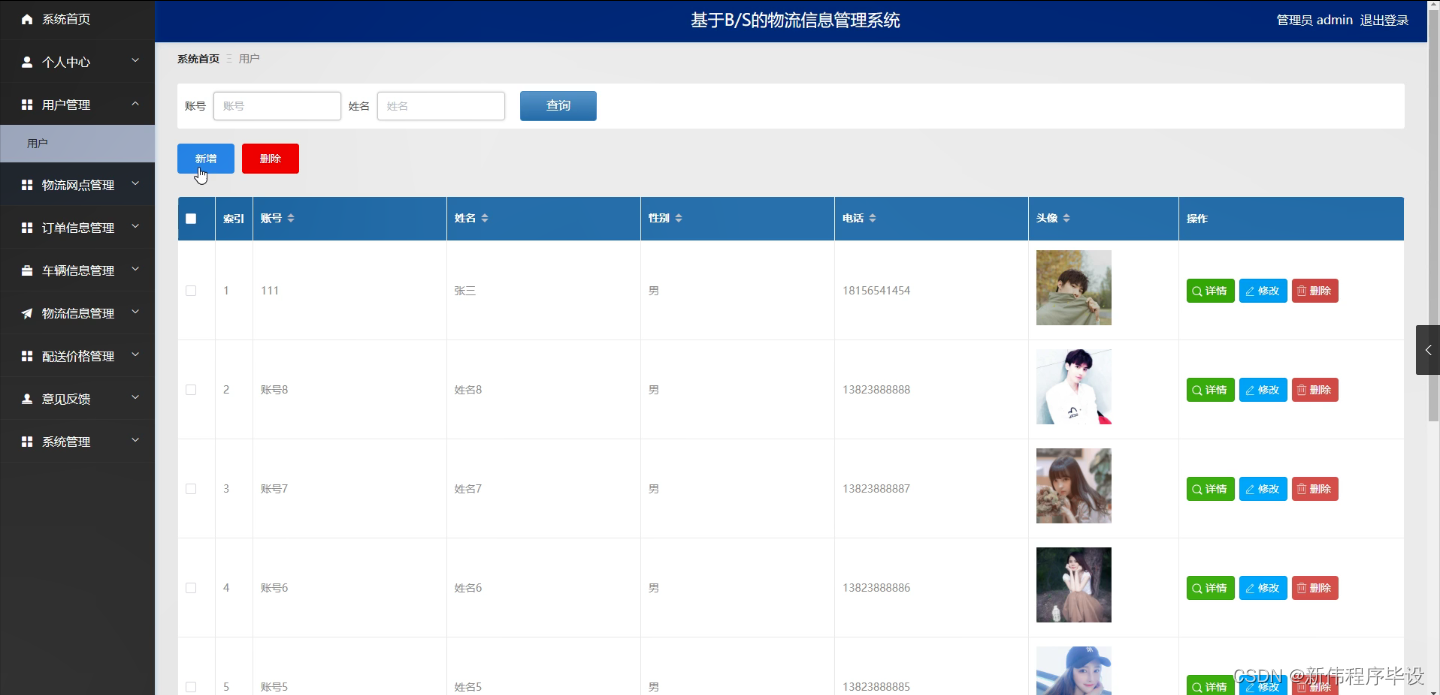Expand 配送价格管理 chevron
This screenshot has width=1440, height=695.
[x=135, y=355]
